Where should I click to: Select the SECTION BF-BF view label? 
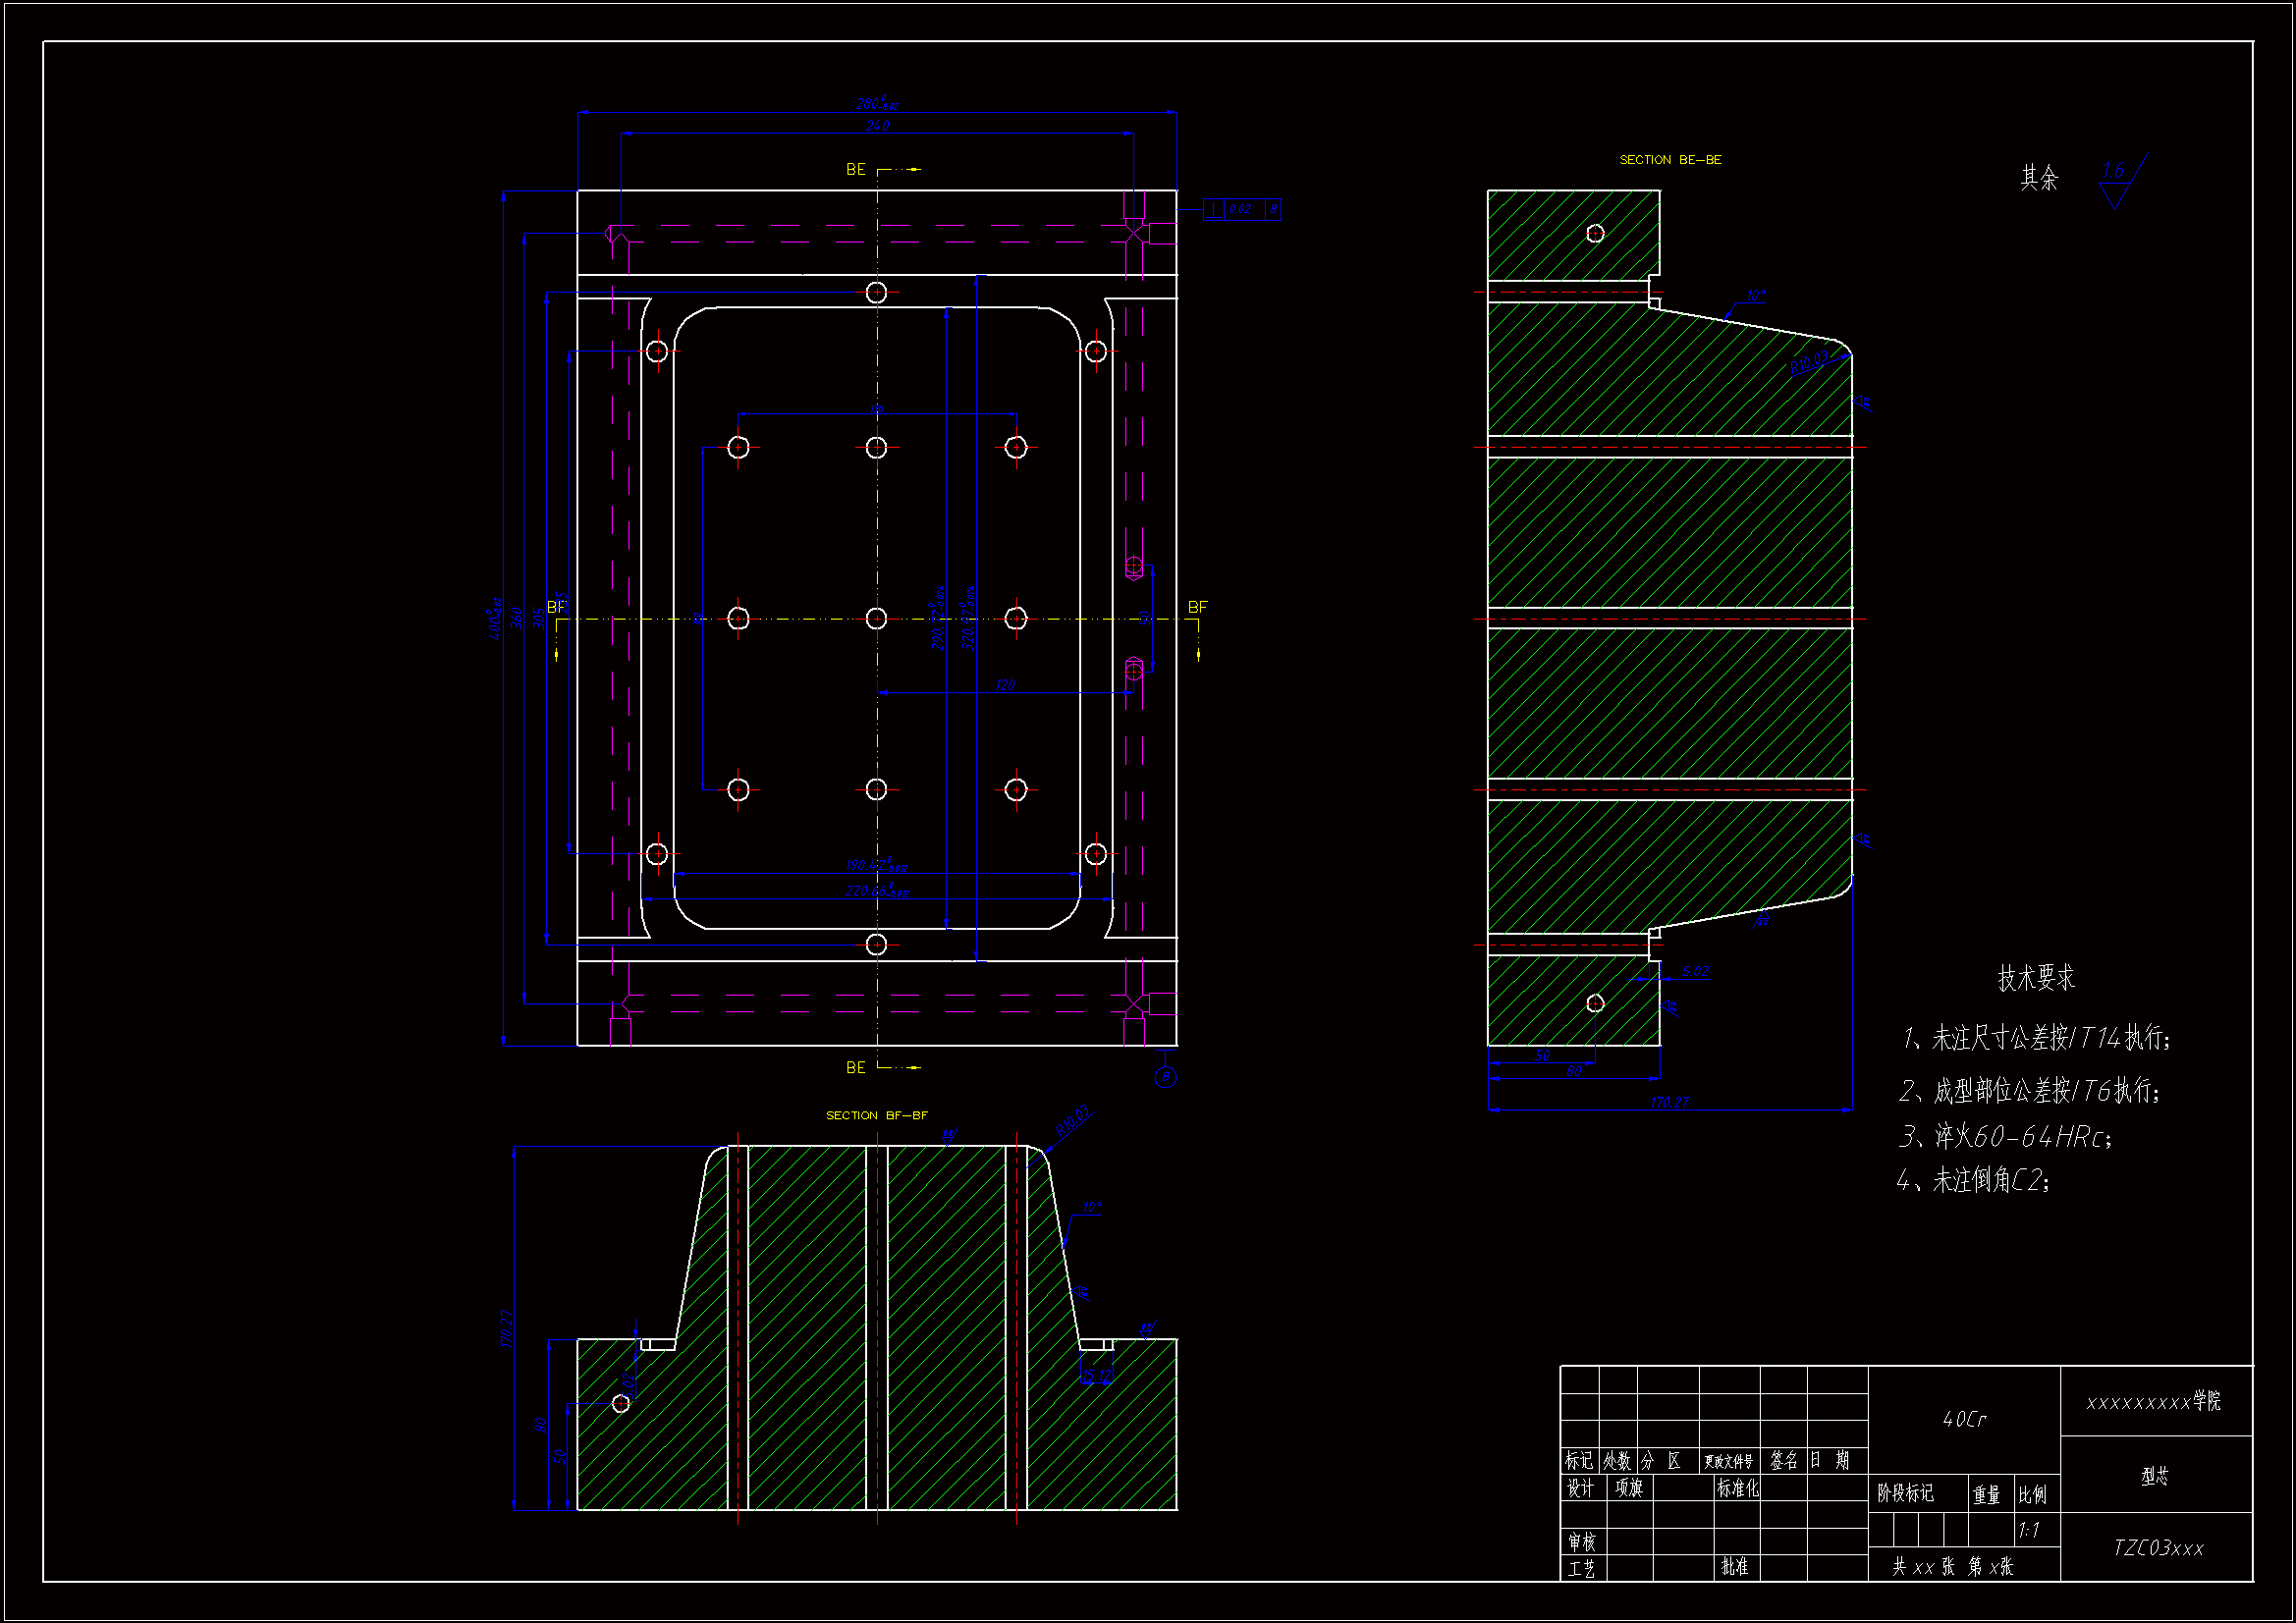876,1115
